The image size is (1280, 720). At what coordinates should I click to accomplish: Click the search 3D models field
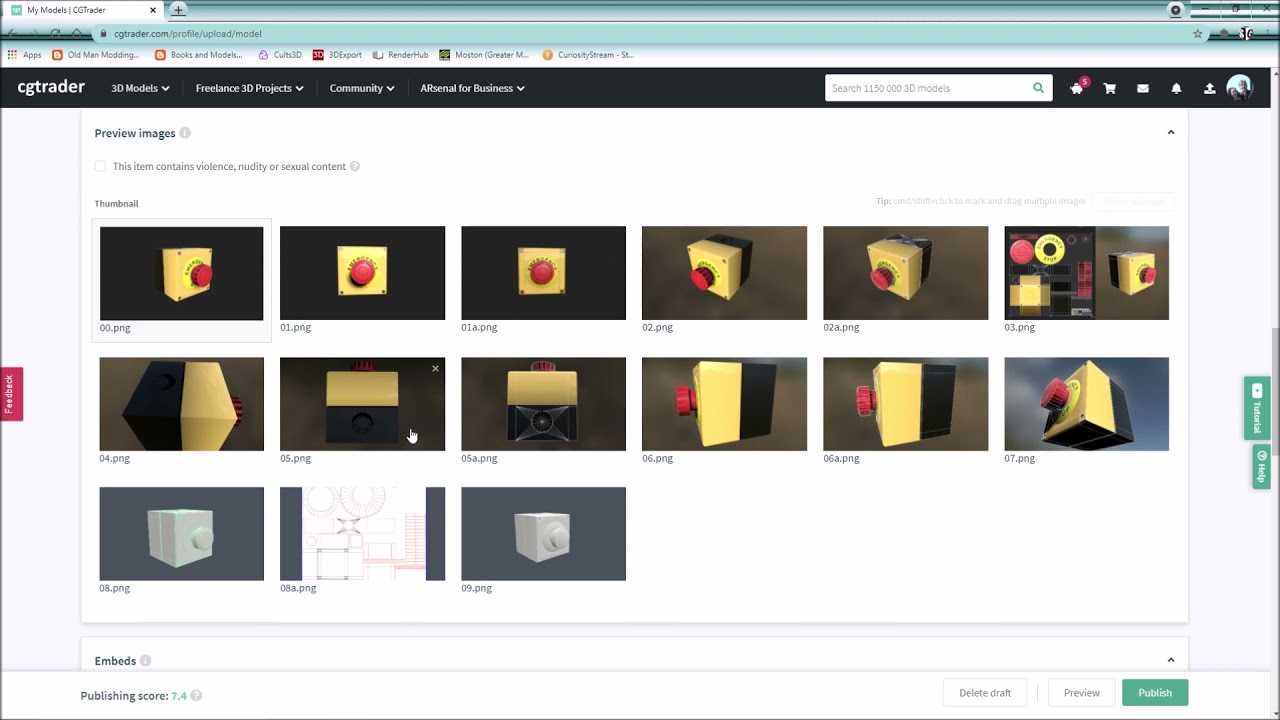click(927, 88)
